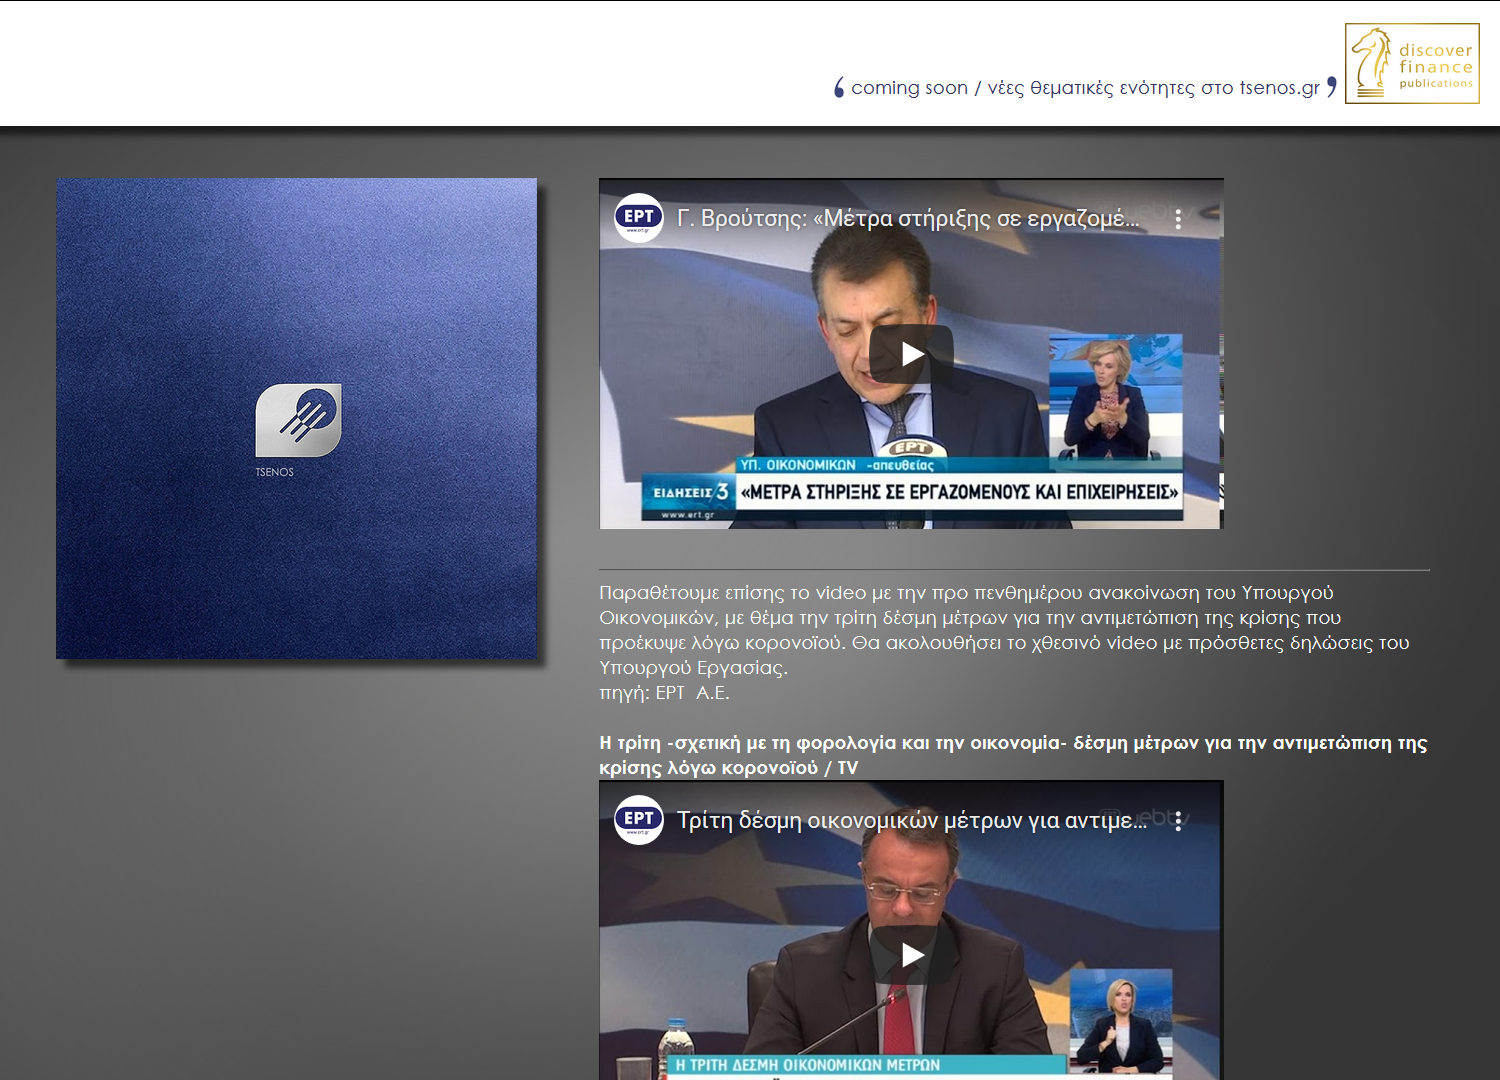Click the Tsenos logo emblem on the blue cover

click(x=298, y=420)
